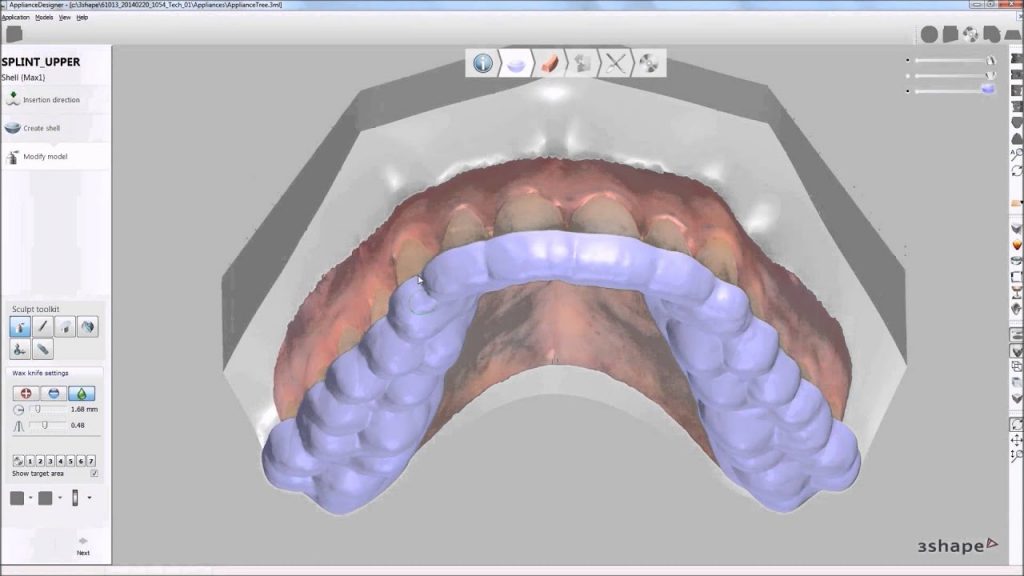Expand the first gray square dropdown arrow

(x=31, y=498)
